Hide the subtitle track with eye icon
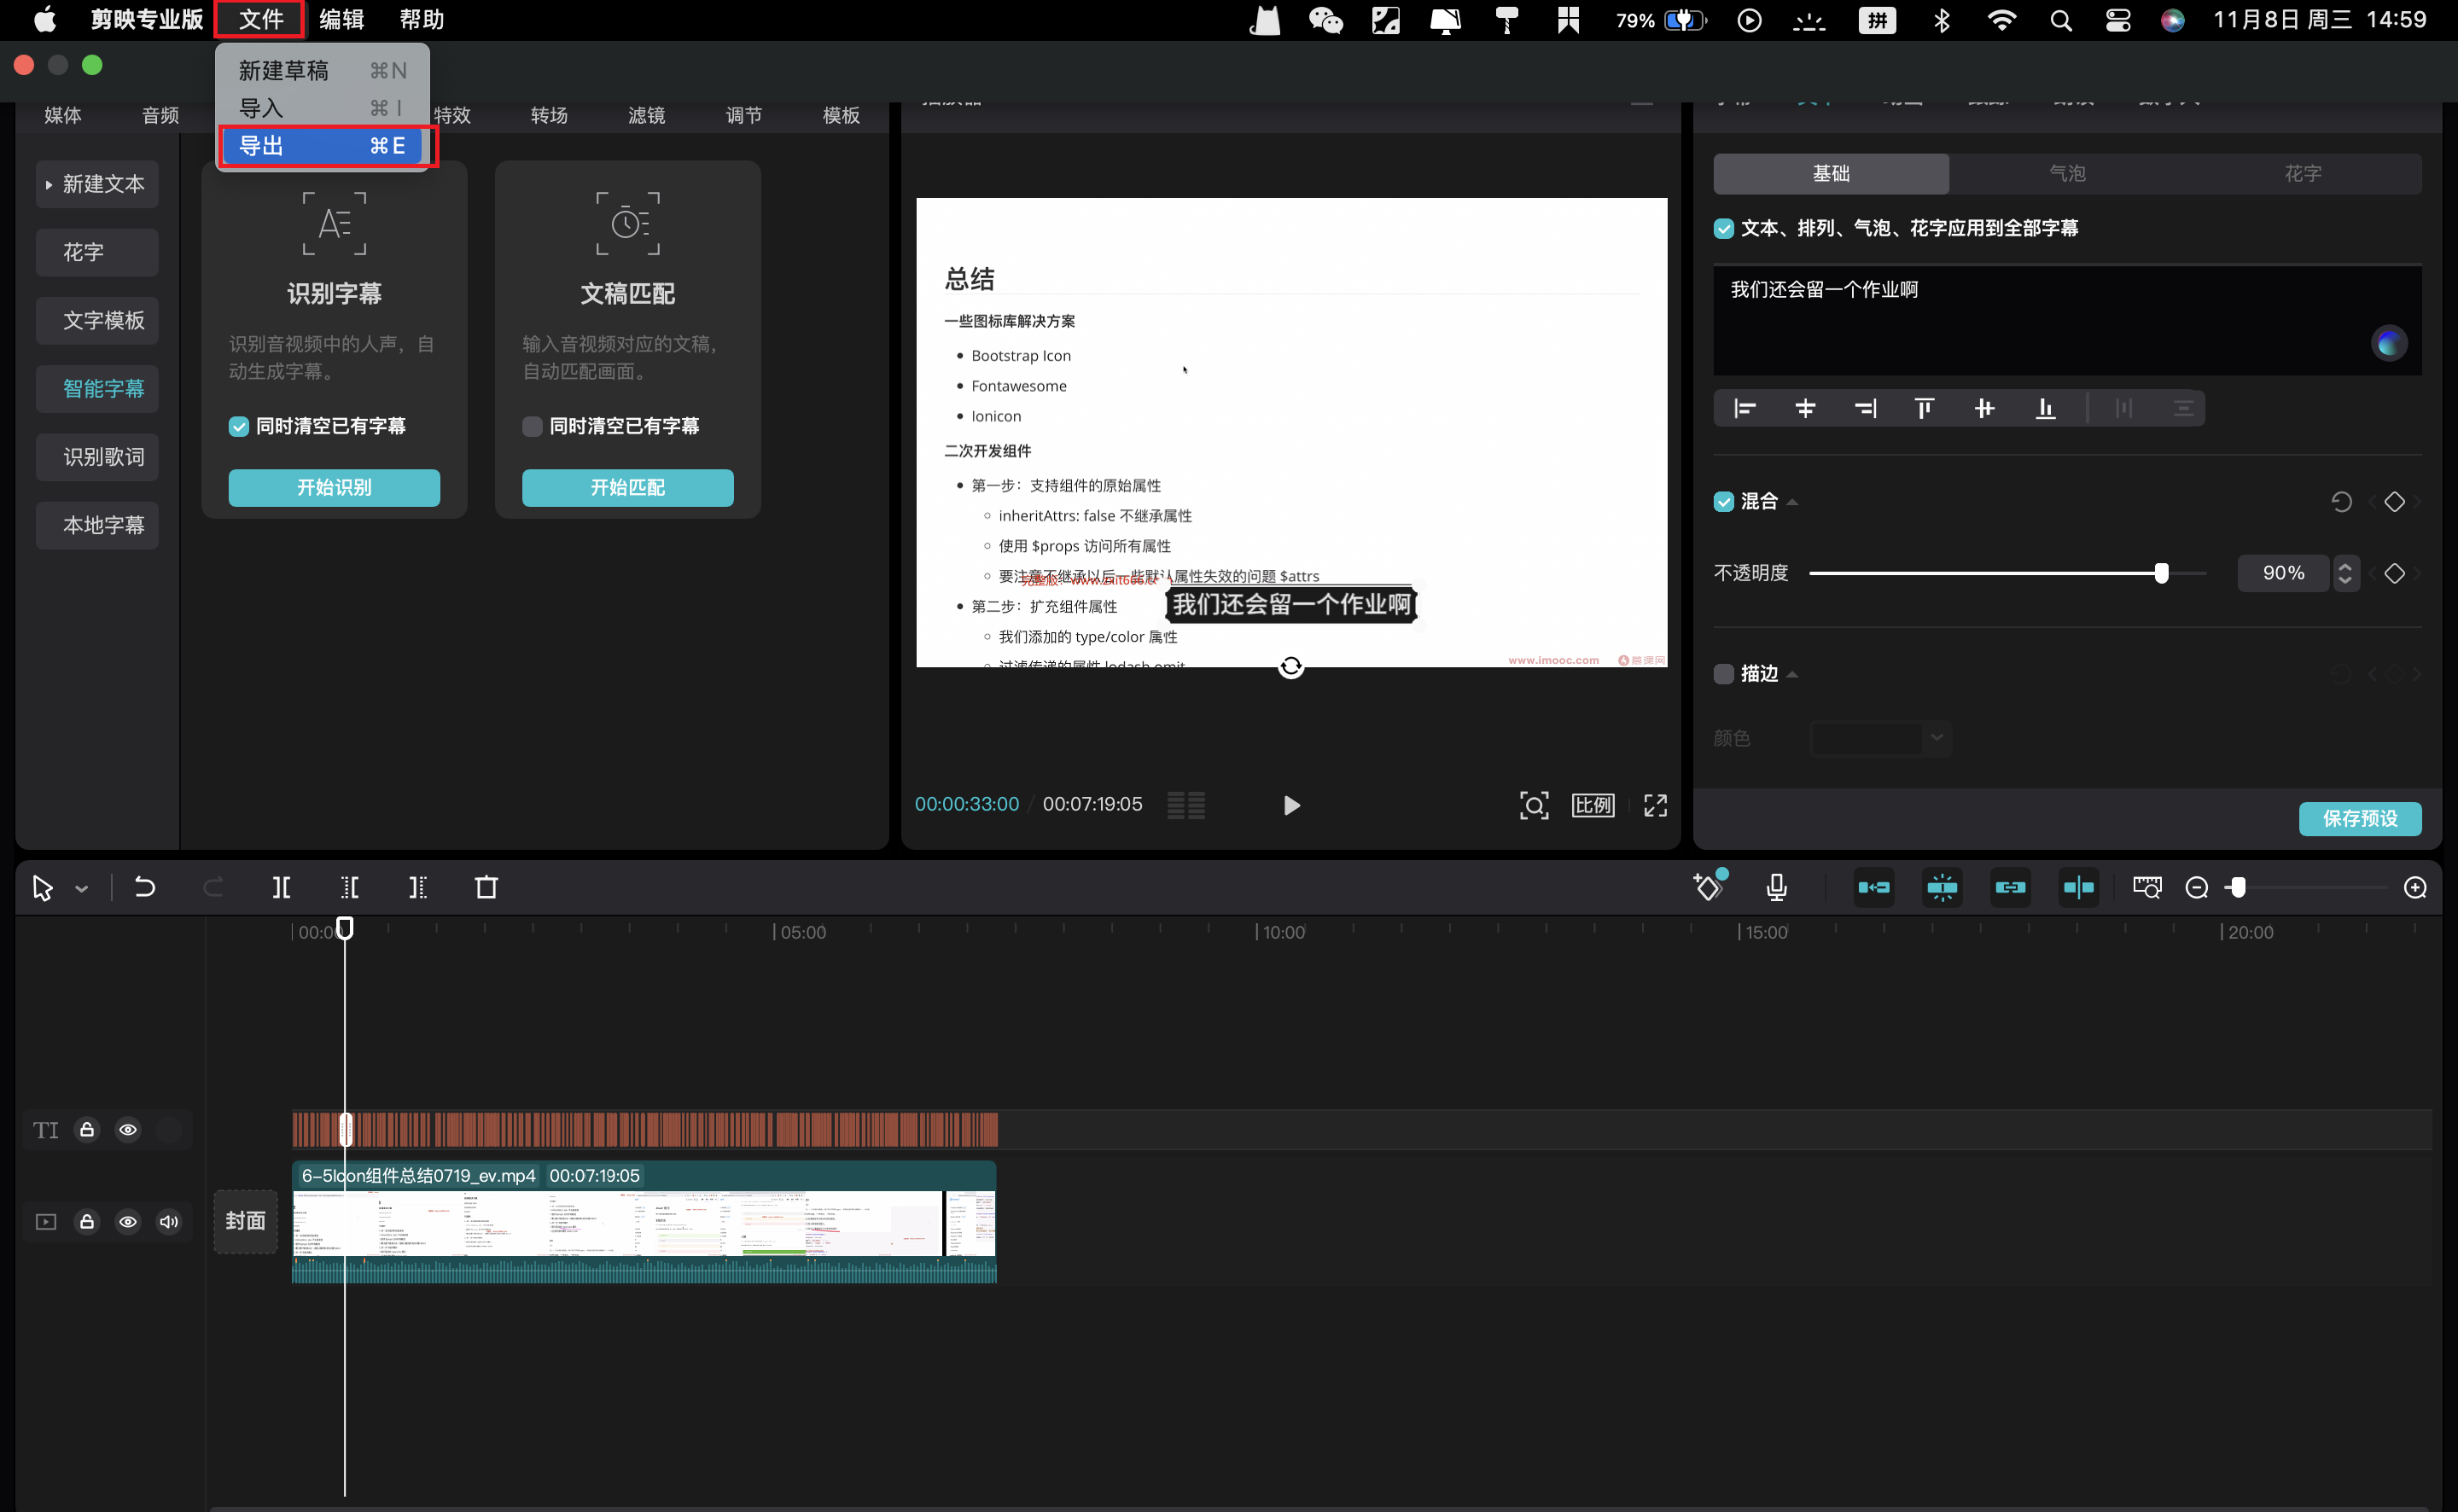The image size is (2458, 1512). tap(128, 1130)
